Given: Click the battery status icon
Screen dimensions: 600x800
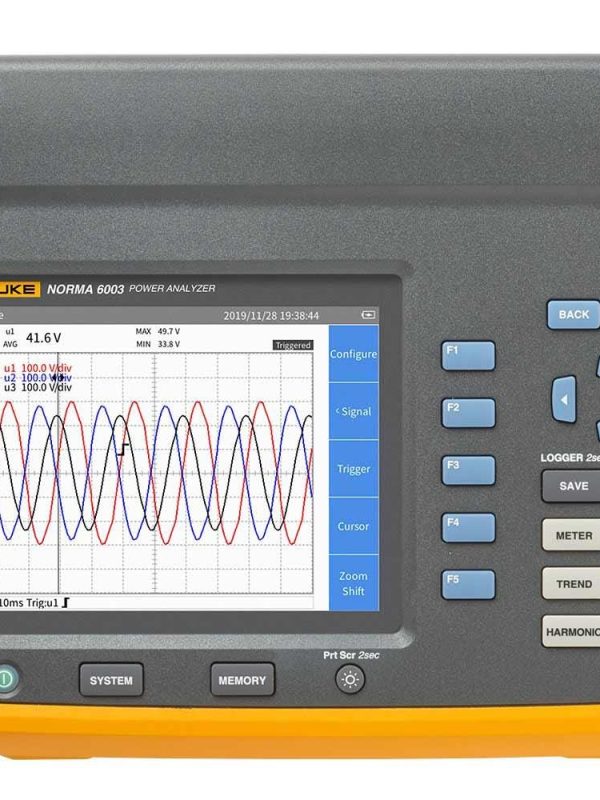Looking at the screenshot, I should pyautogui.click(x=368, y=315).
